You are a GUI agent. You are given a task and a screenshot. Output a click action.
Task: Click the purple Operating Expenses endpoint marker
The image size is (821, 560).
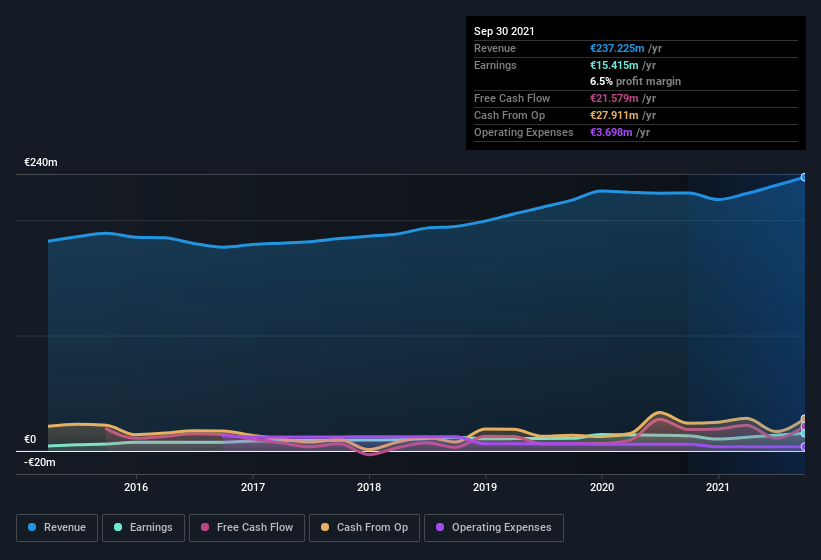click(804, 446)
